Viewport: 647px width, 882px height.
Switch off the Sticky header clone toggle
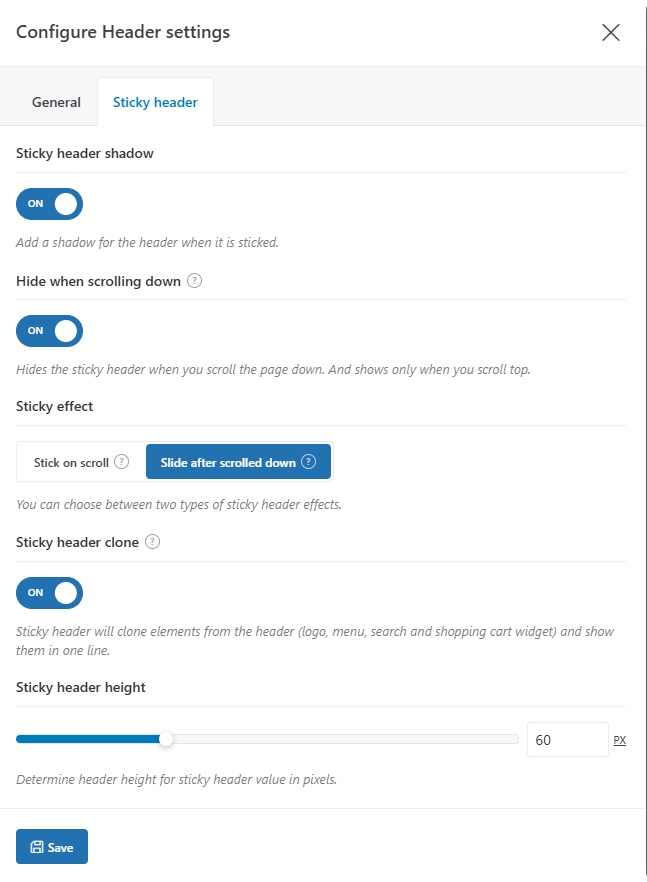[x=50, y=593]
